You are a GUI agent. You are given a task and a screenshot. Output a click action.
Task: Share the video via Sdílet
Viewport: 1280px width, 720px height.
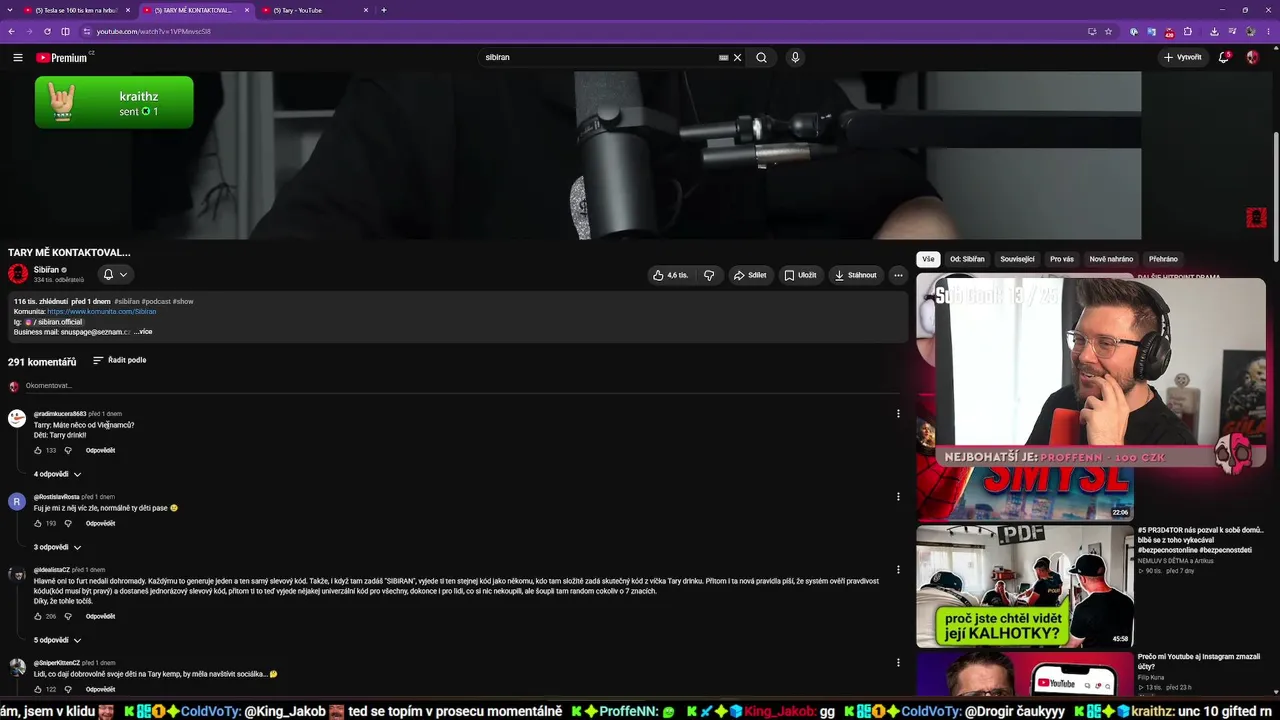pyautogui.click(x=750, y=275)
